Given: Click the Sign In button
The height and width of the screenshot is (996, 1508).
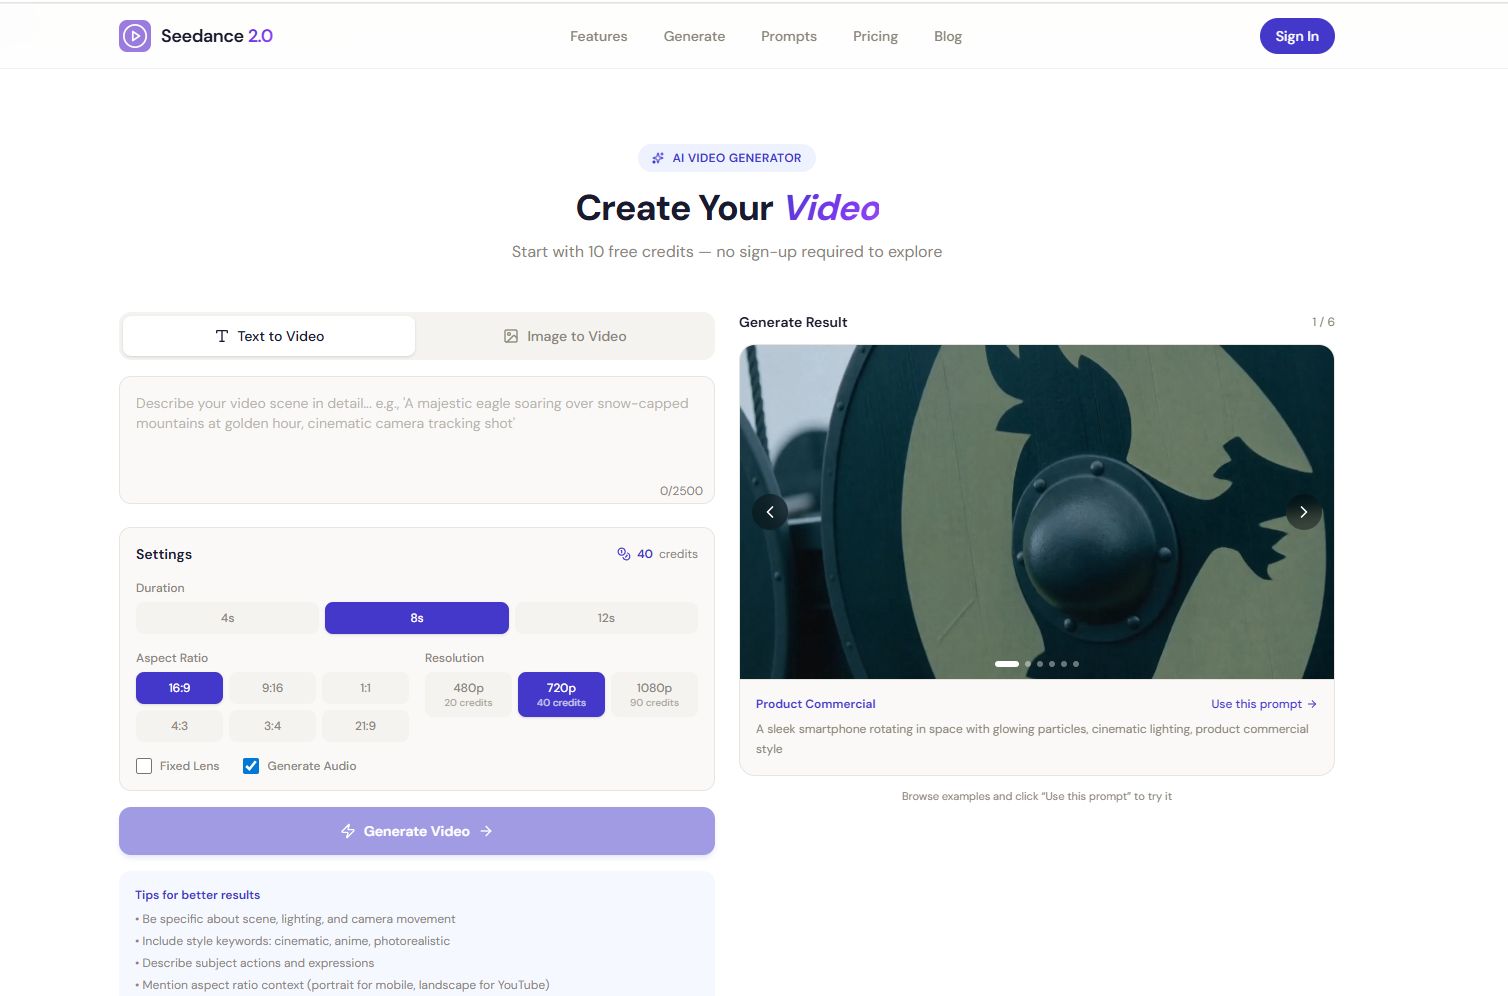Looking at the screenshot, I should tap(1296, 36).
